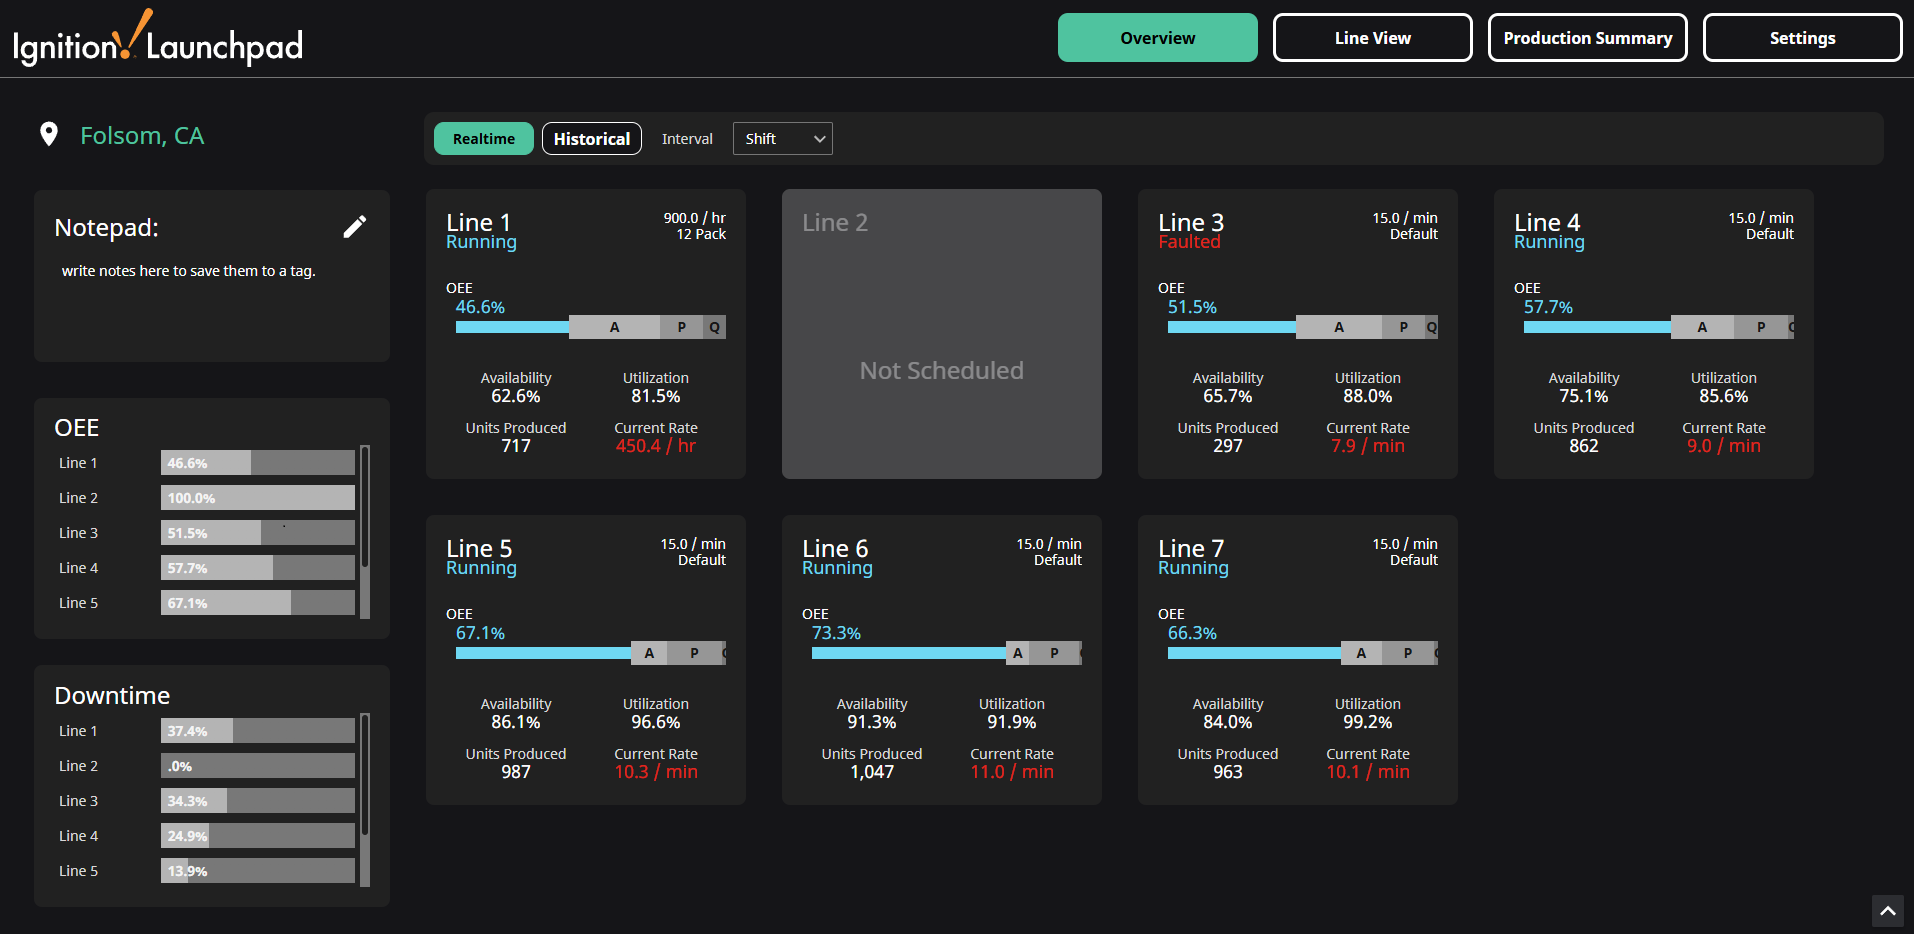Image resolution: width=1914 pixels, height=934 pixels.
Task: Click the Overview button
Action: tap(1157, 37)
